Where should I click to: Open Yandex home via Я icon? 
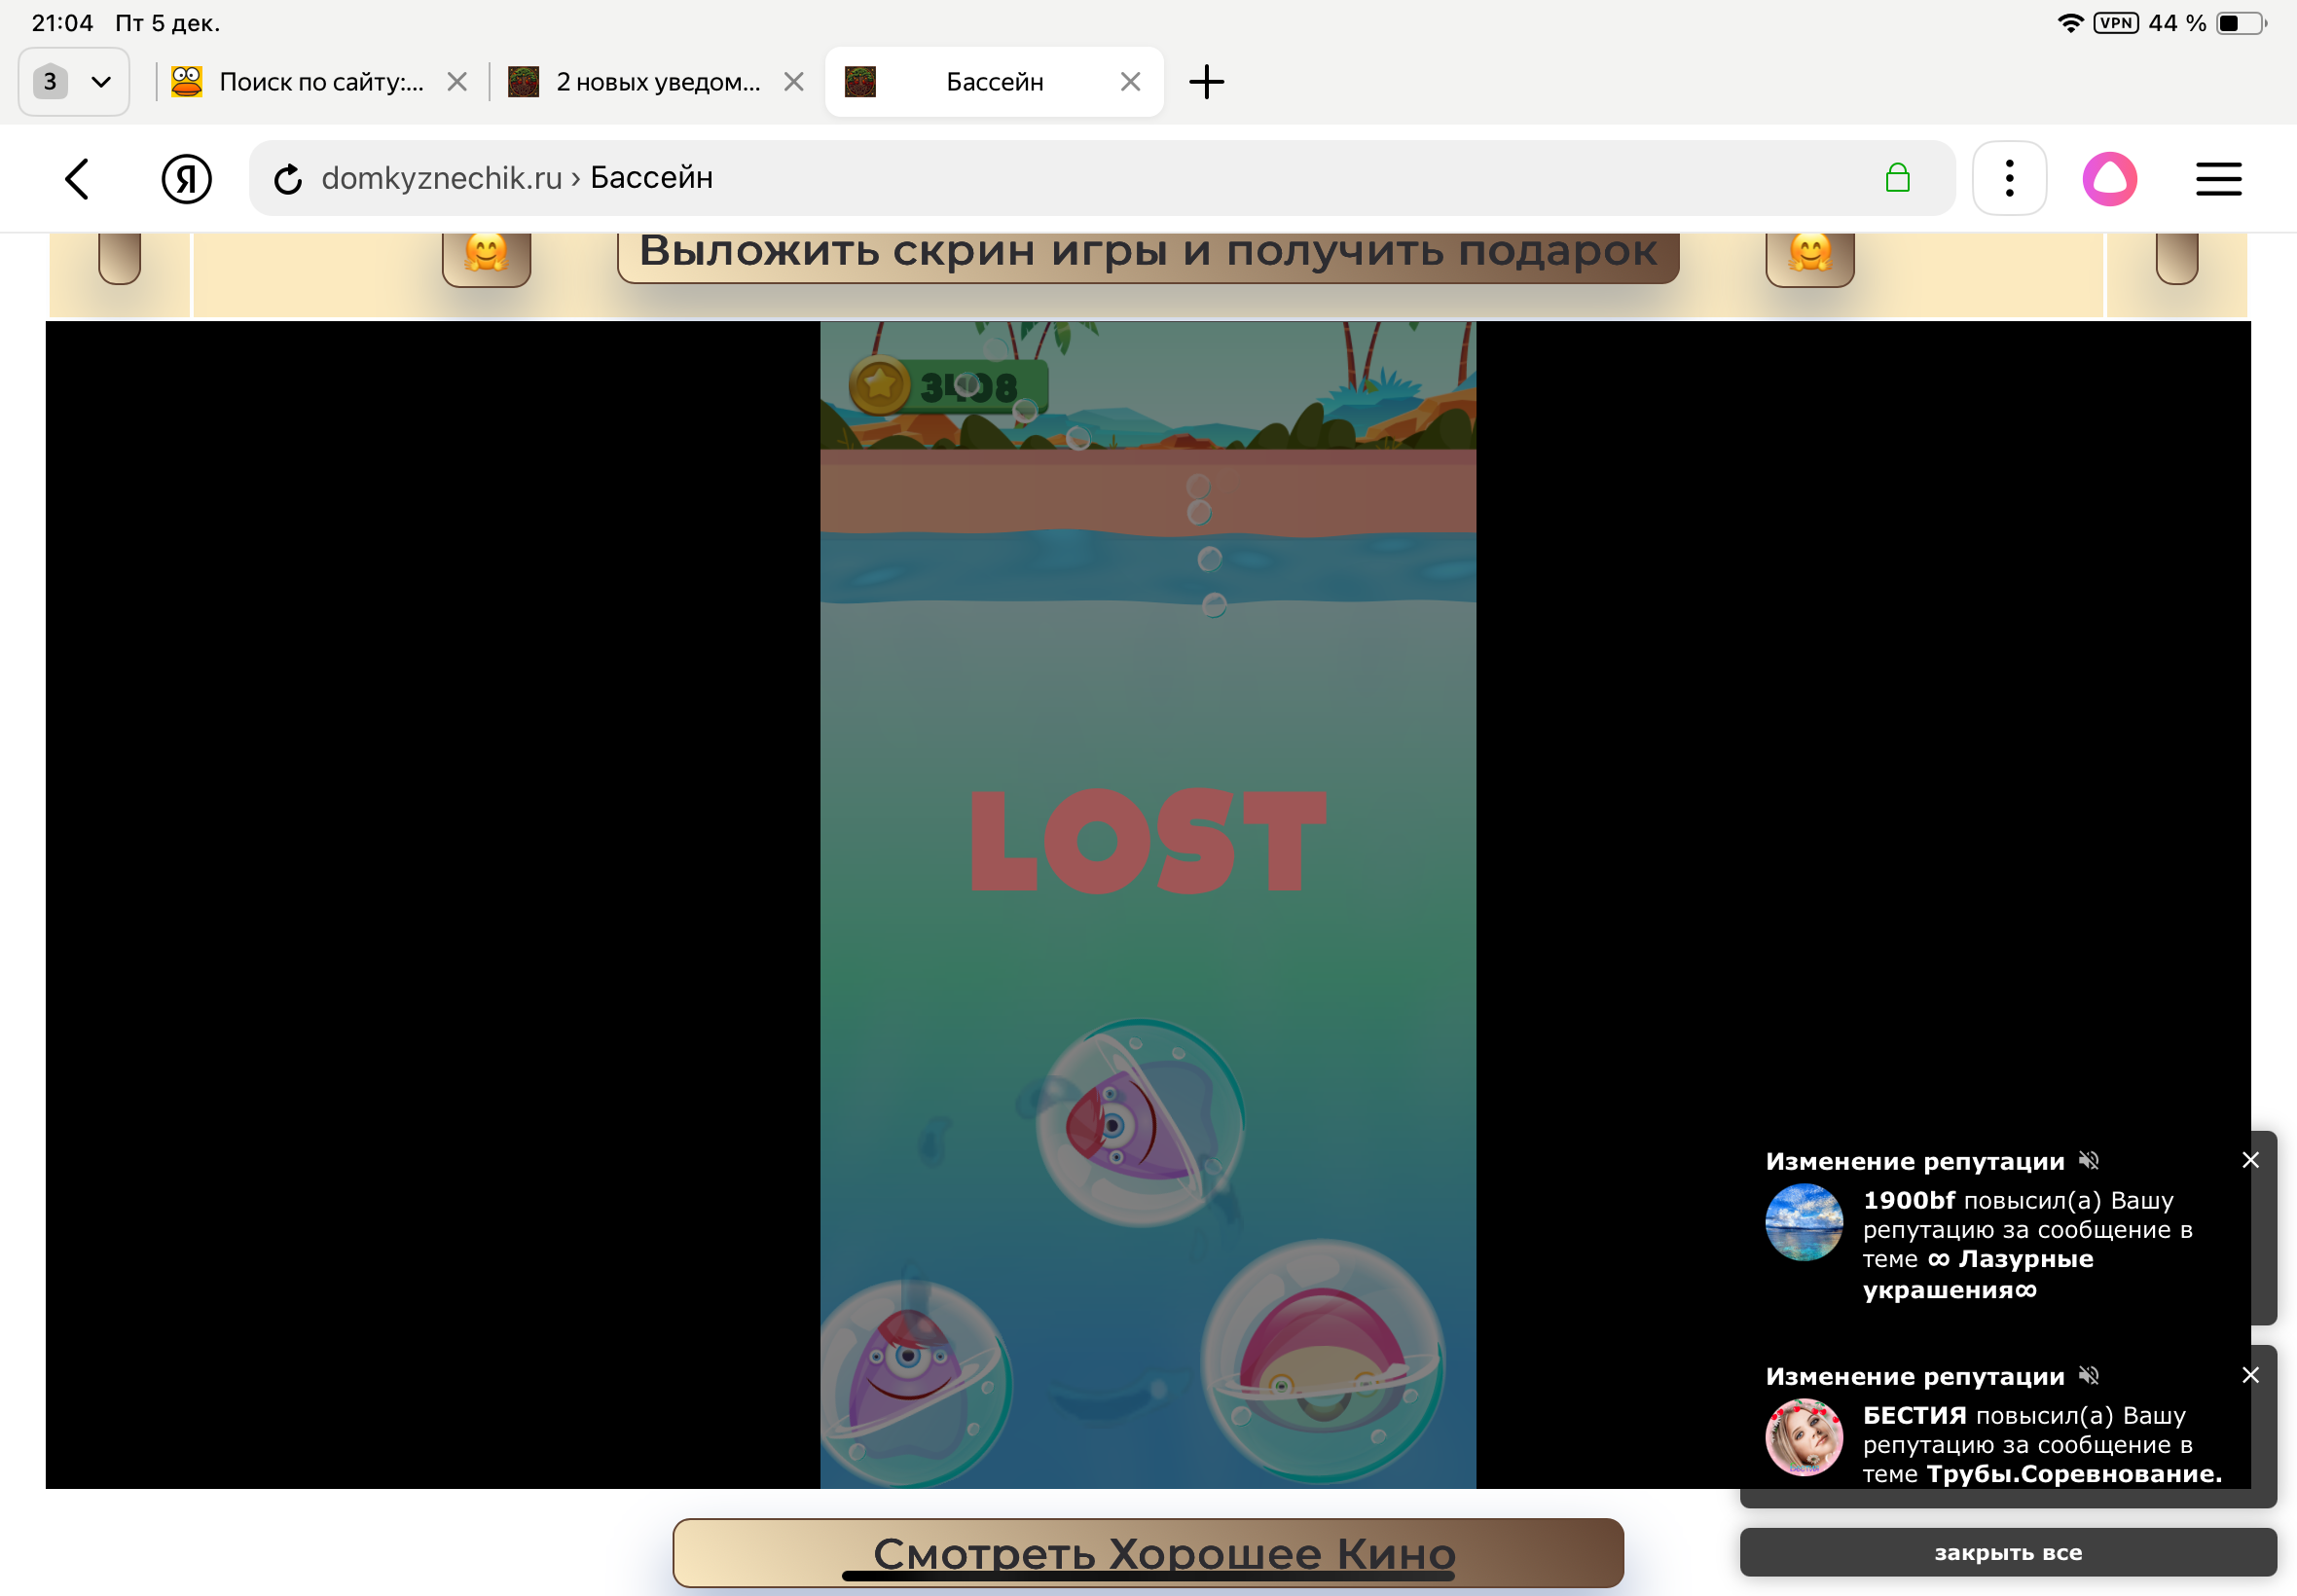186,179
